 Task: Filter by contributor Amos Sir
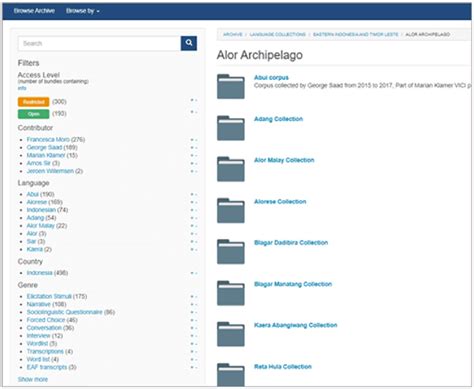pos(38,163)
